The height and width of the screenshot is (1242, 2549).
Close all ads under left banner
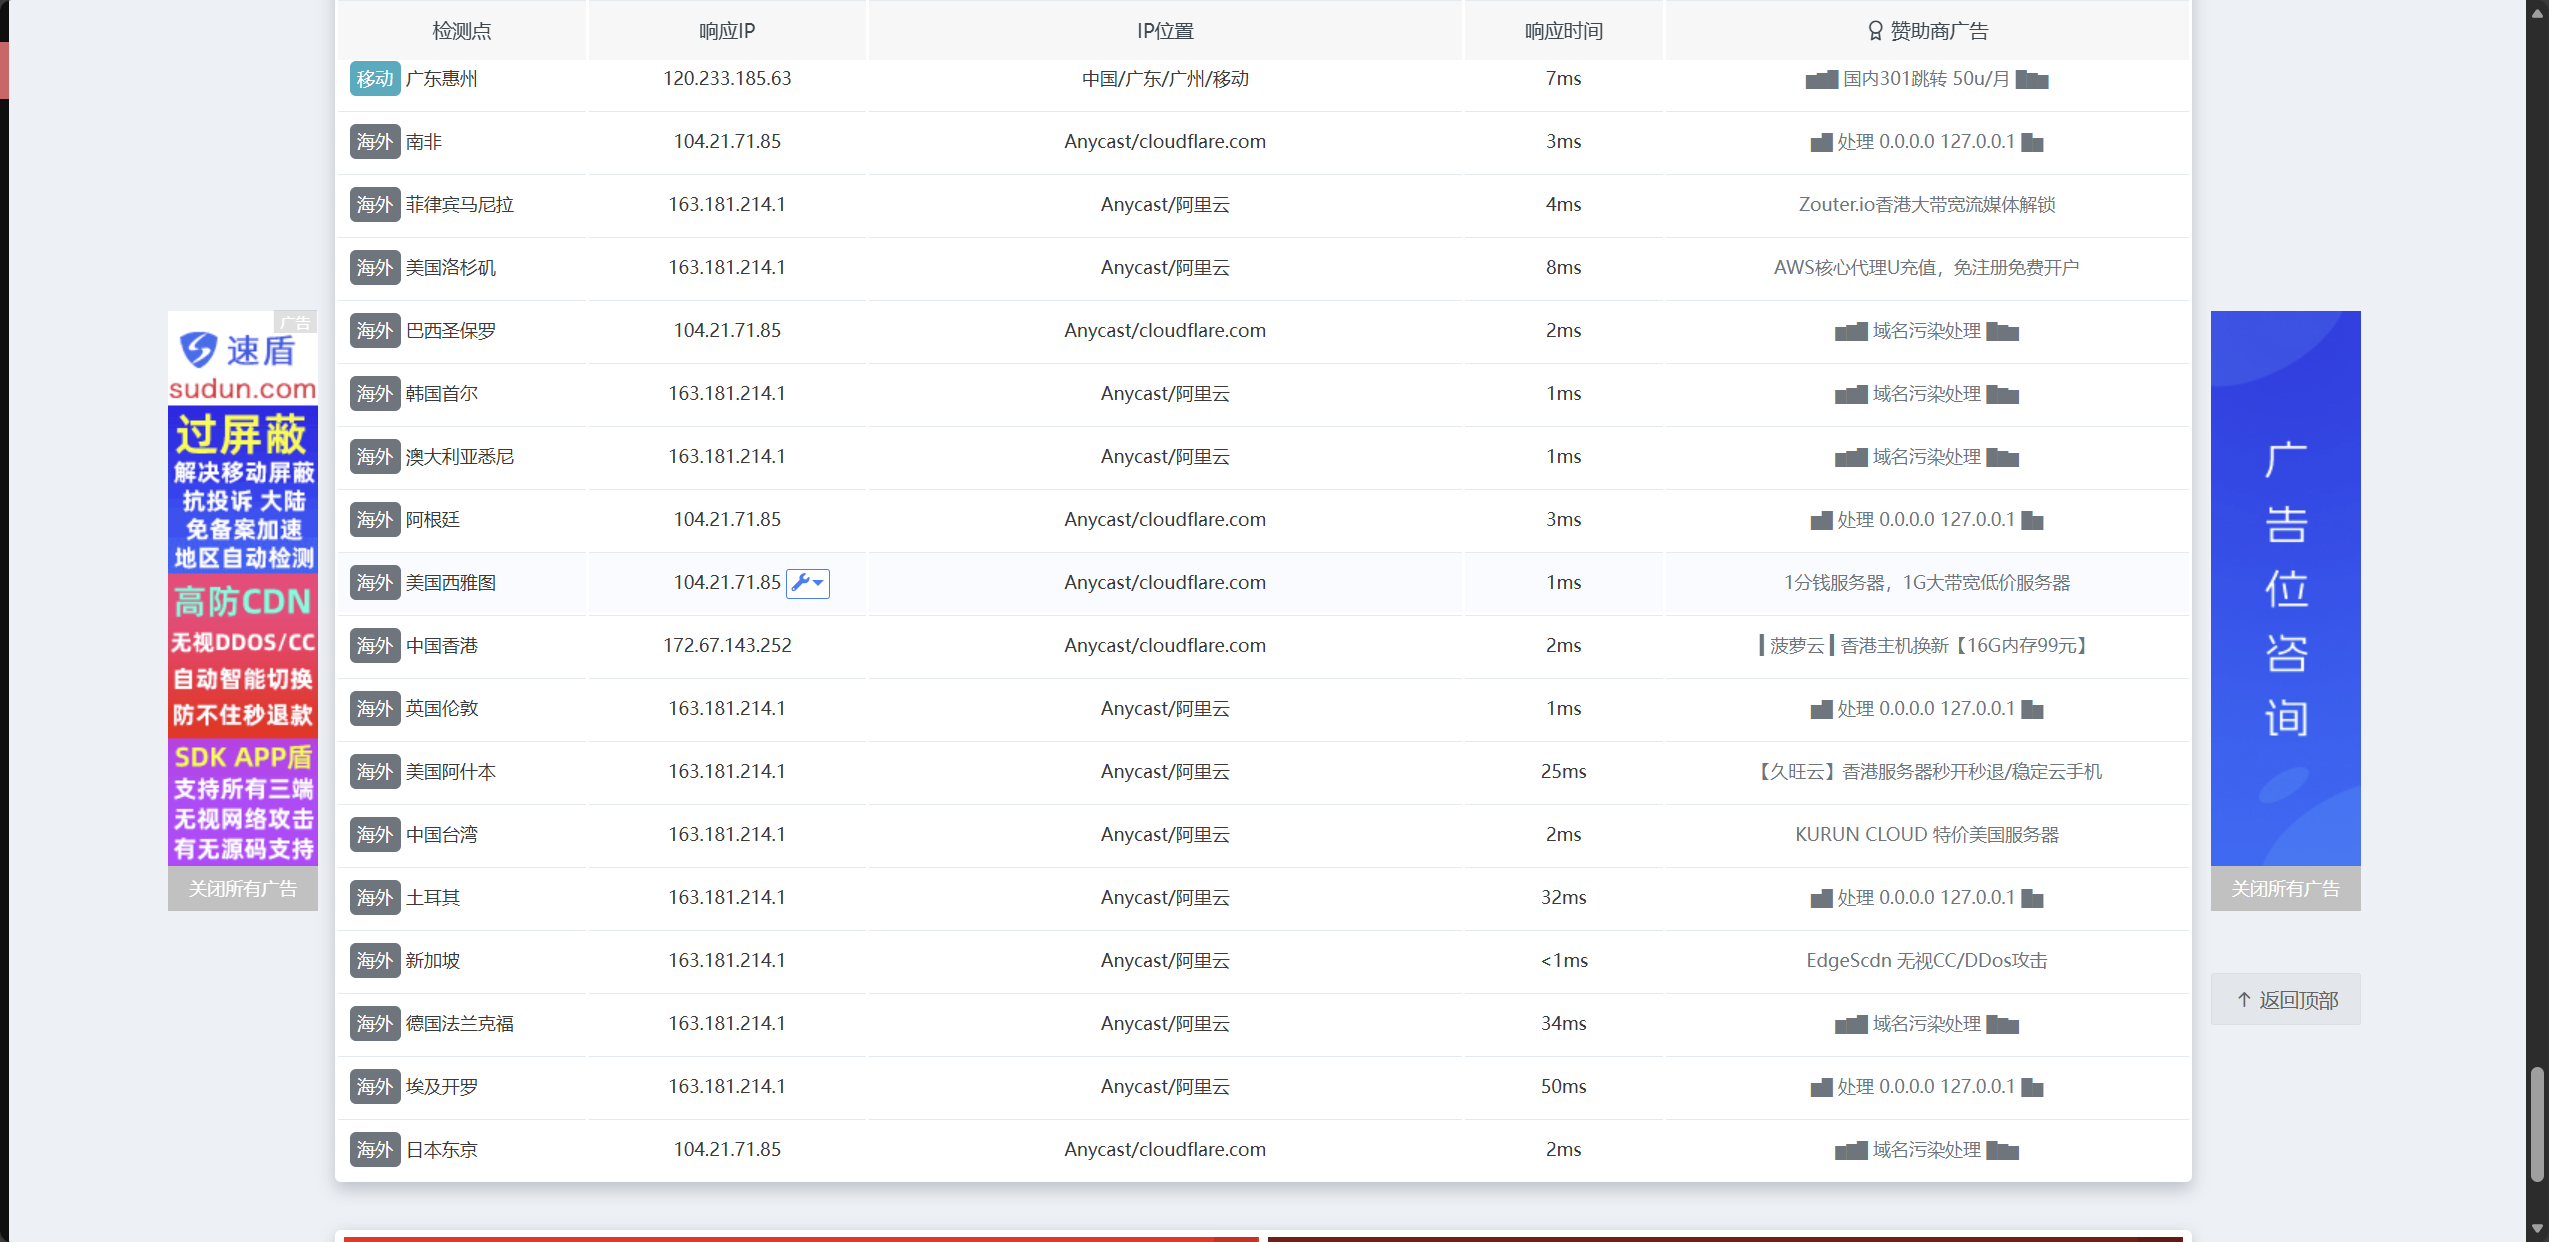point(243,889)
